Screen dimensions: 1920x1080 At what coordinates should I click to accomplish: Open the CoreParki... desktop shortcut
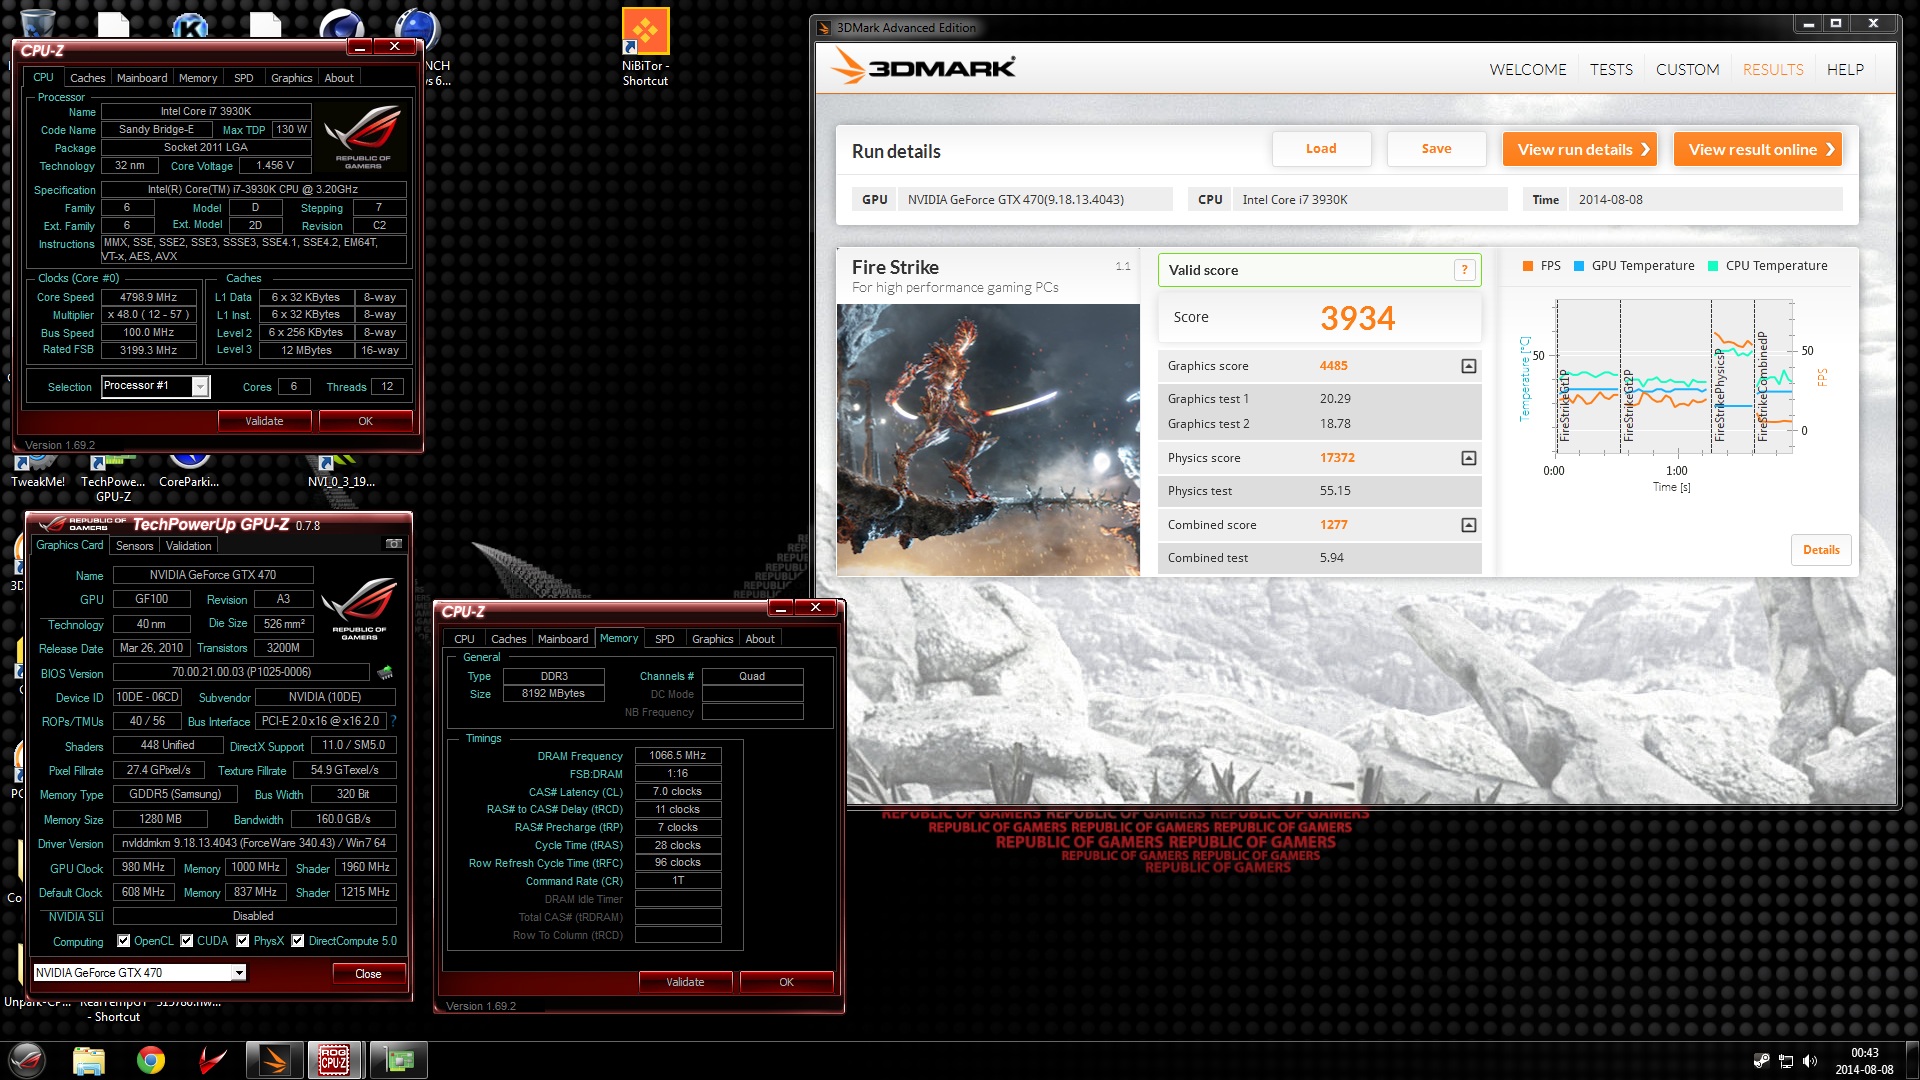pos(189,472)
